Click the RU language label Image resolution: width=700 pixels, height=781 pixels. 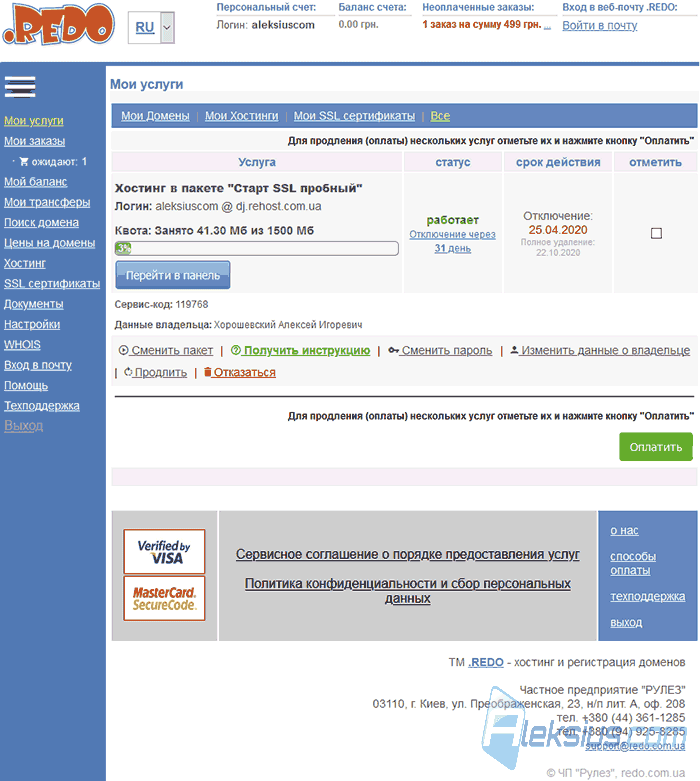[x=145, y=27]
